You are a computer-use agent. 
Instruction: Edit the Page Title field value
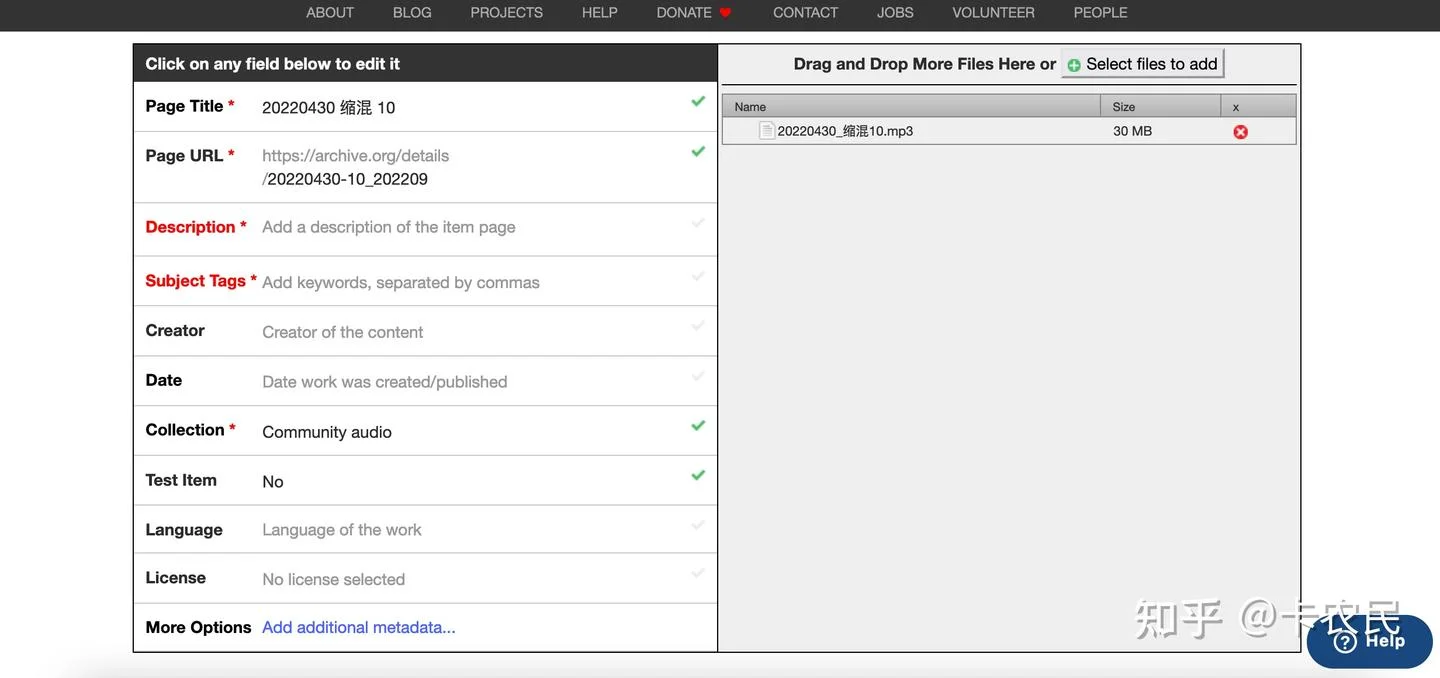(x=329, y=107)
